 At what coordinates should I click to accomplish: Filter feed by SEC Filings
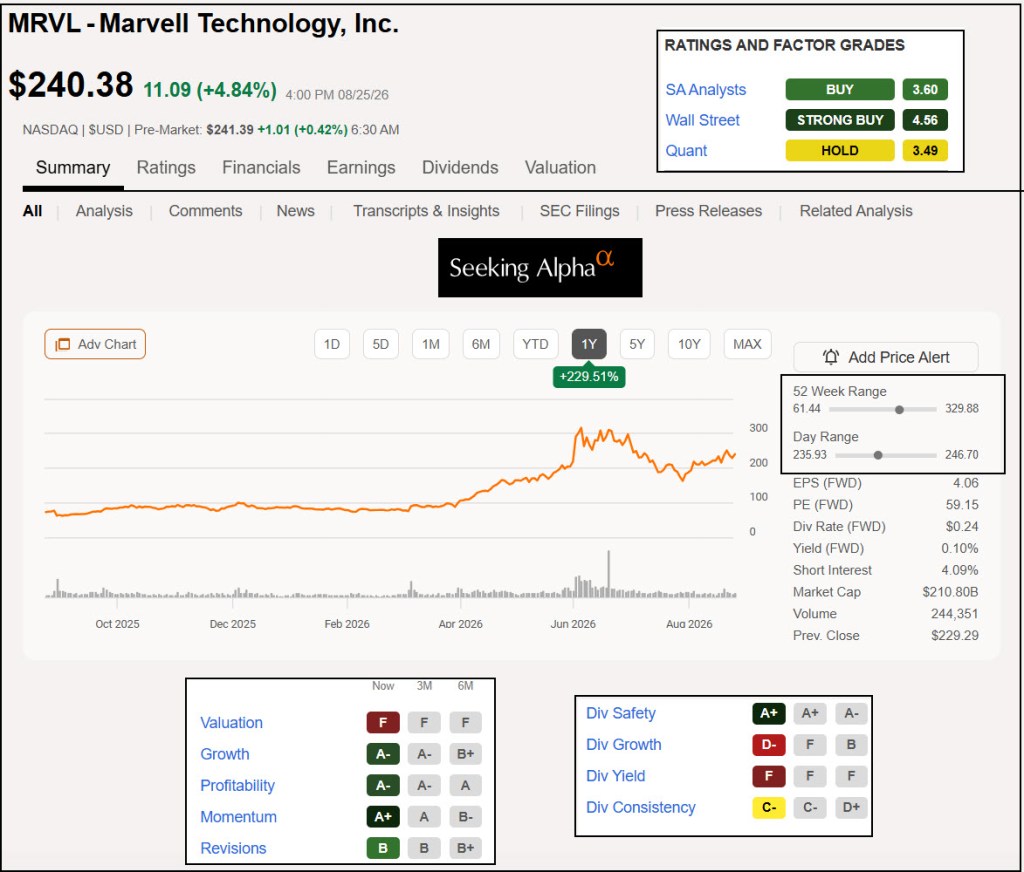point(579,211)
